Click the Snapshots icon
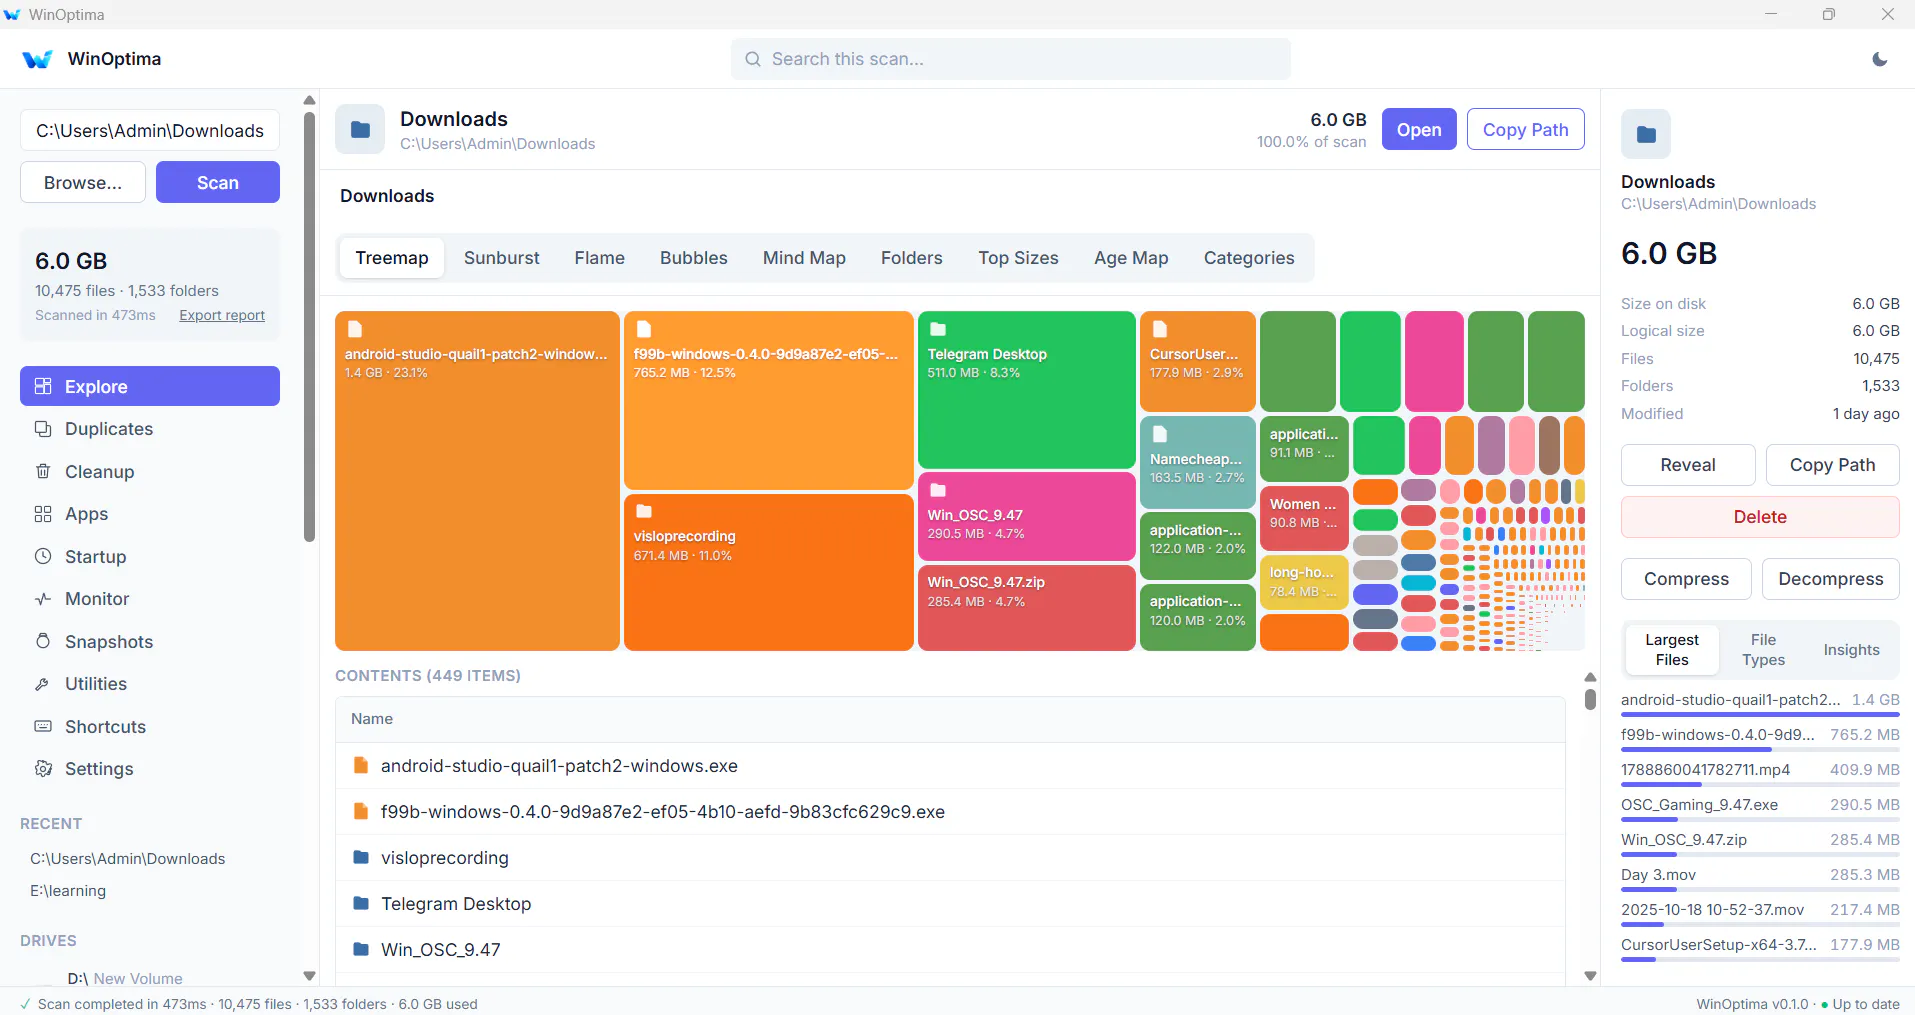 pos(43,641)
